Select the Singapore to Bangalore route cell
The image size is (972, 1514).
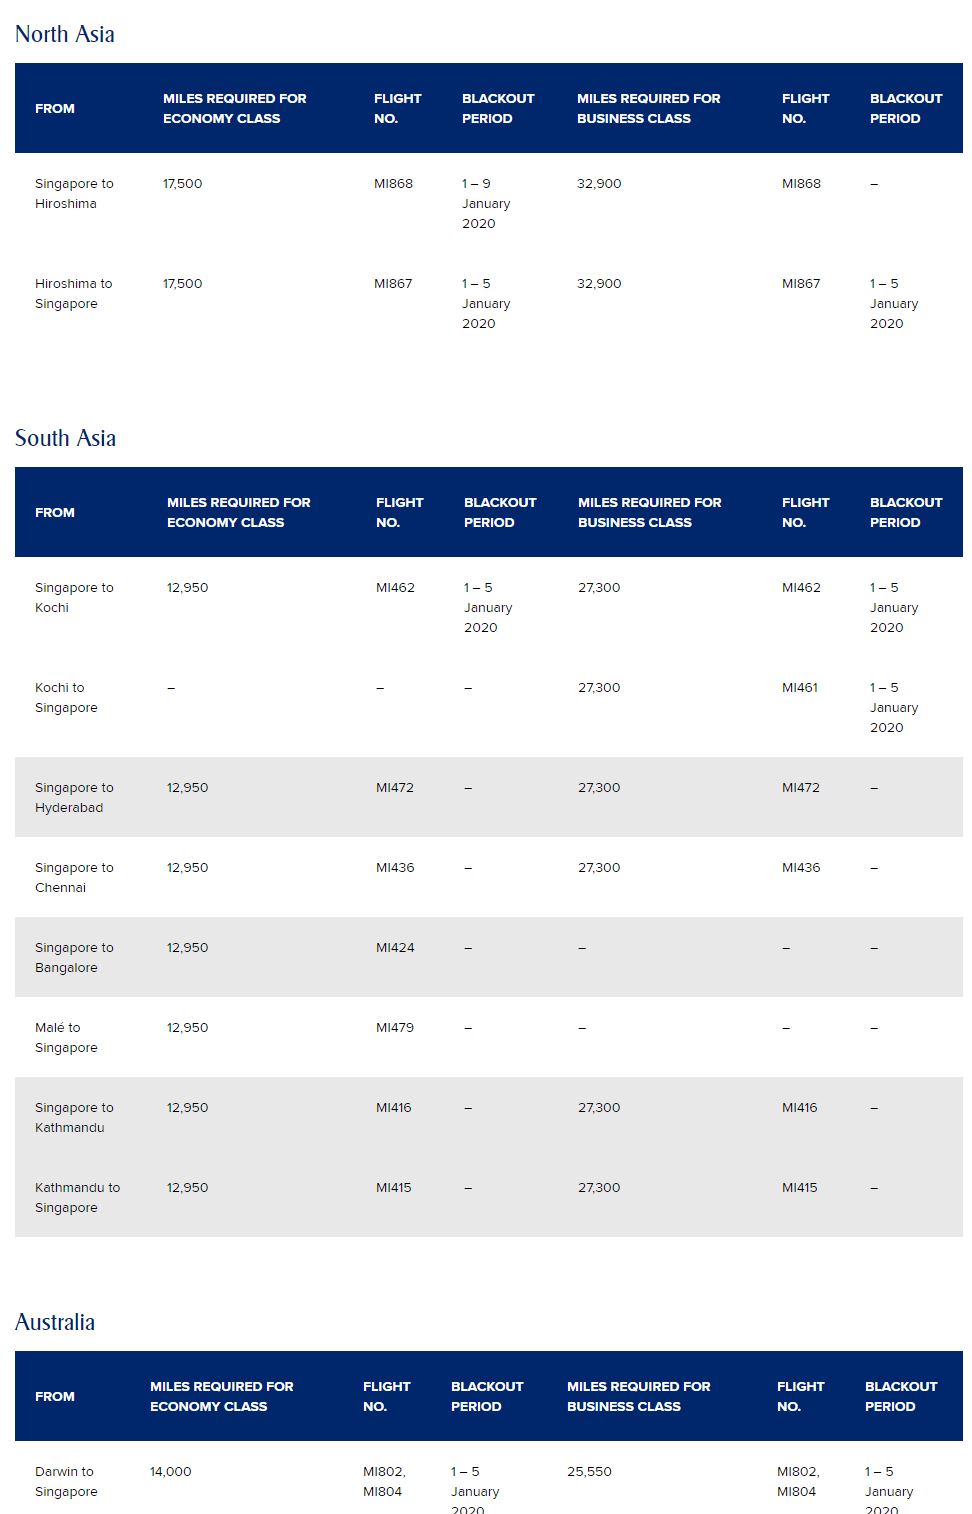pyautogui.click(x=74, y=957)
